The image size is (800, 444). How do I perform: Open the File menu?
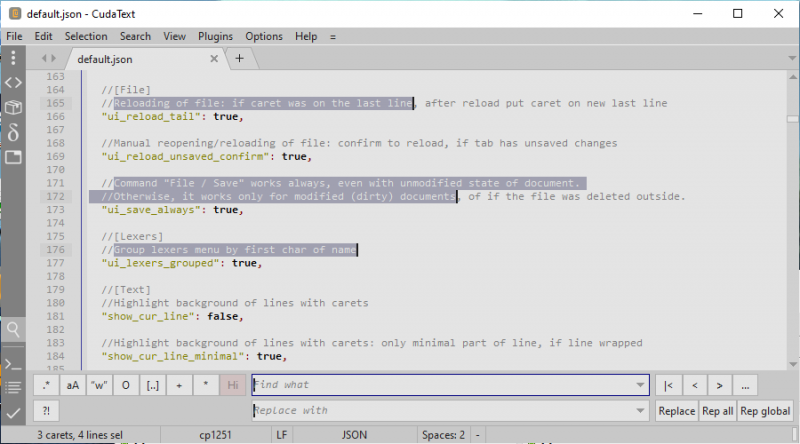tap(14, 36)
